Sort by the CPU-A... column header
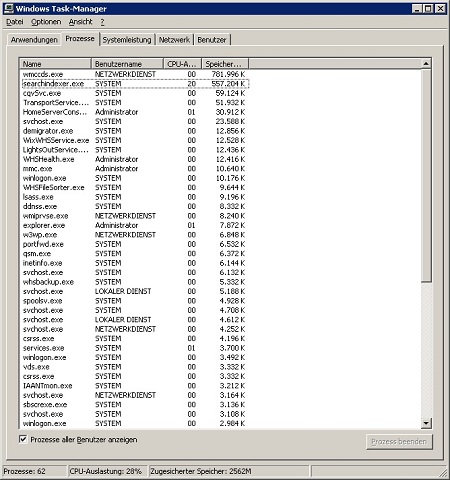The height and width of the screenshot is (480, 450). coord(182,64)
